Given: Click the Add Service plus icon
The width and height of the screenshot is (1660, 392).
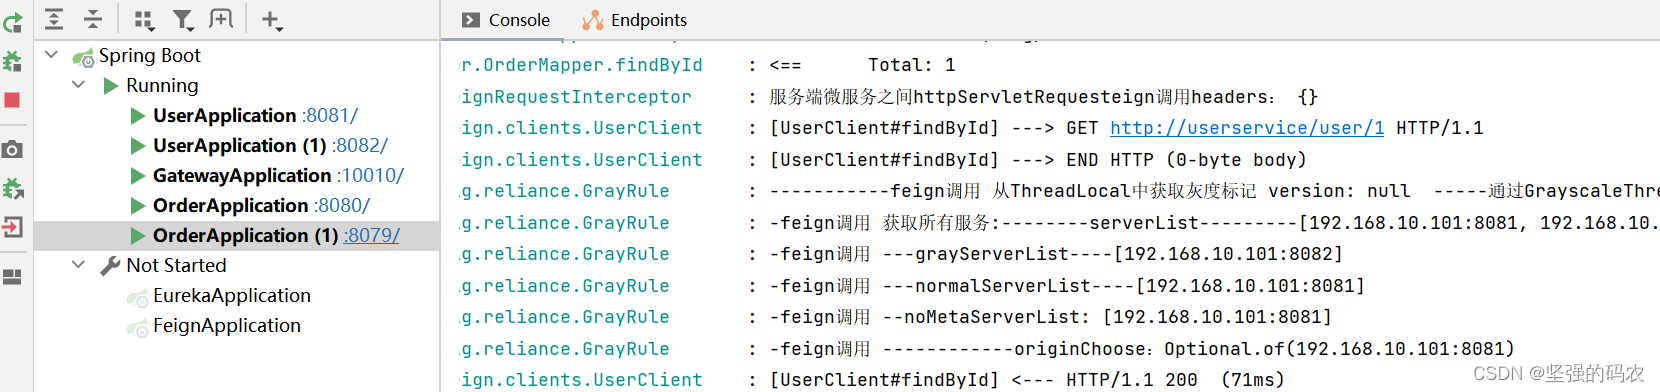Looking at the screenshot, I should pos(271,19).
